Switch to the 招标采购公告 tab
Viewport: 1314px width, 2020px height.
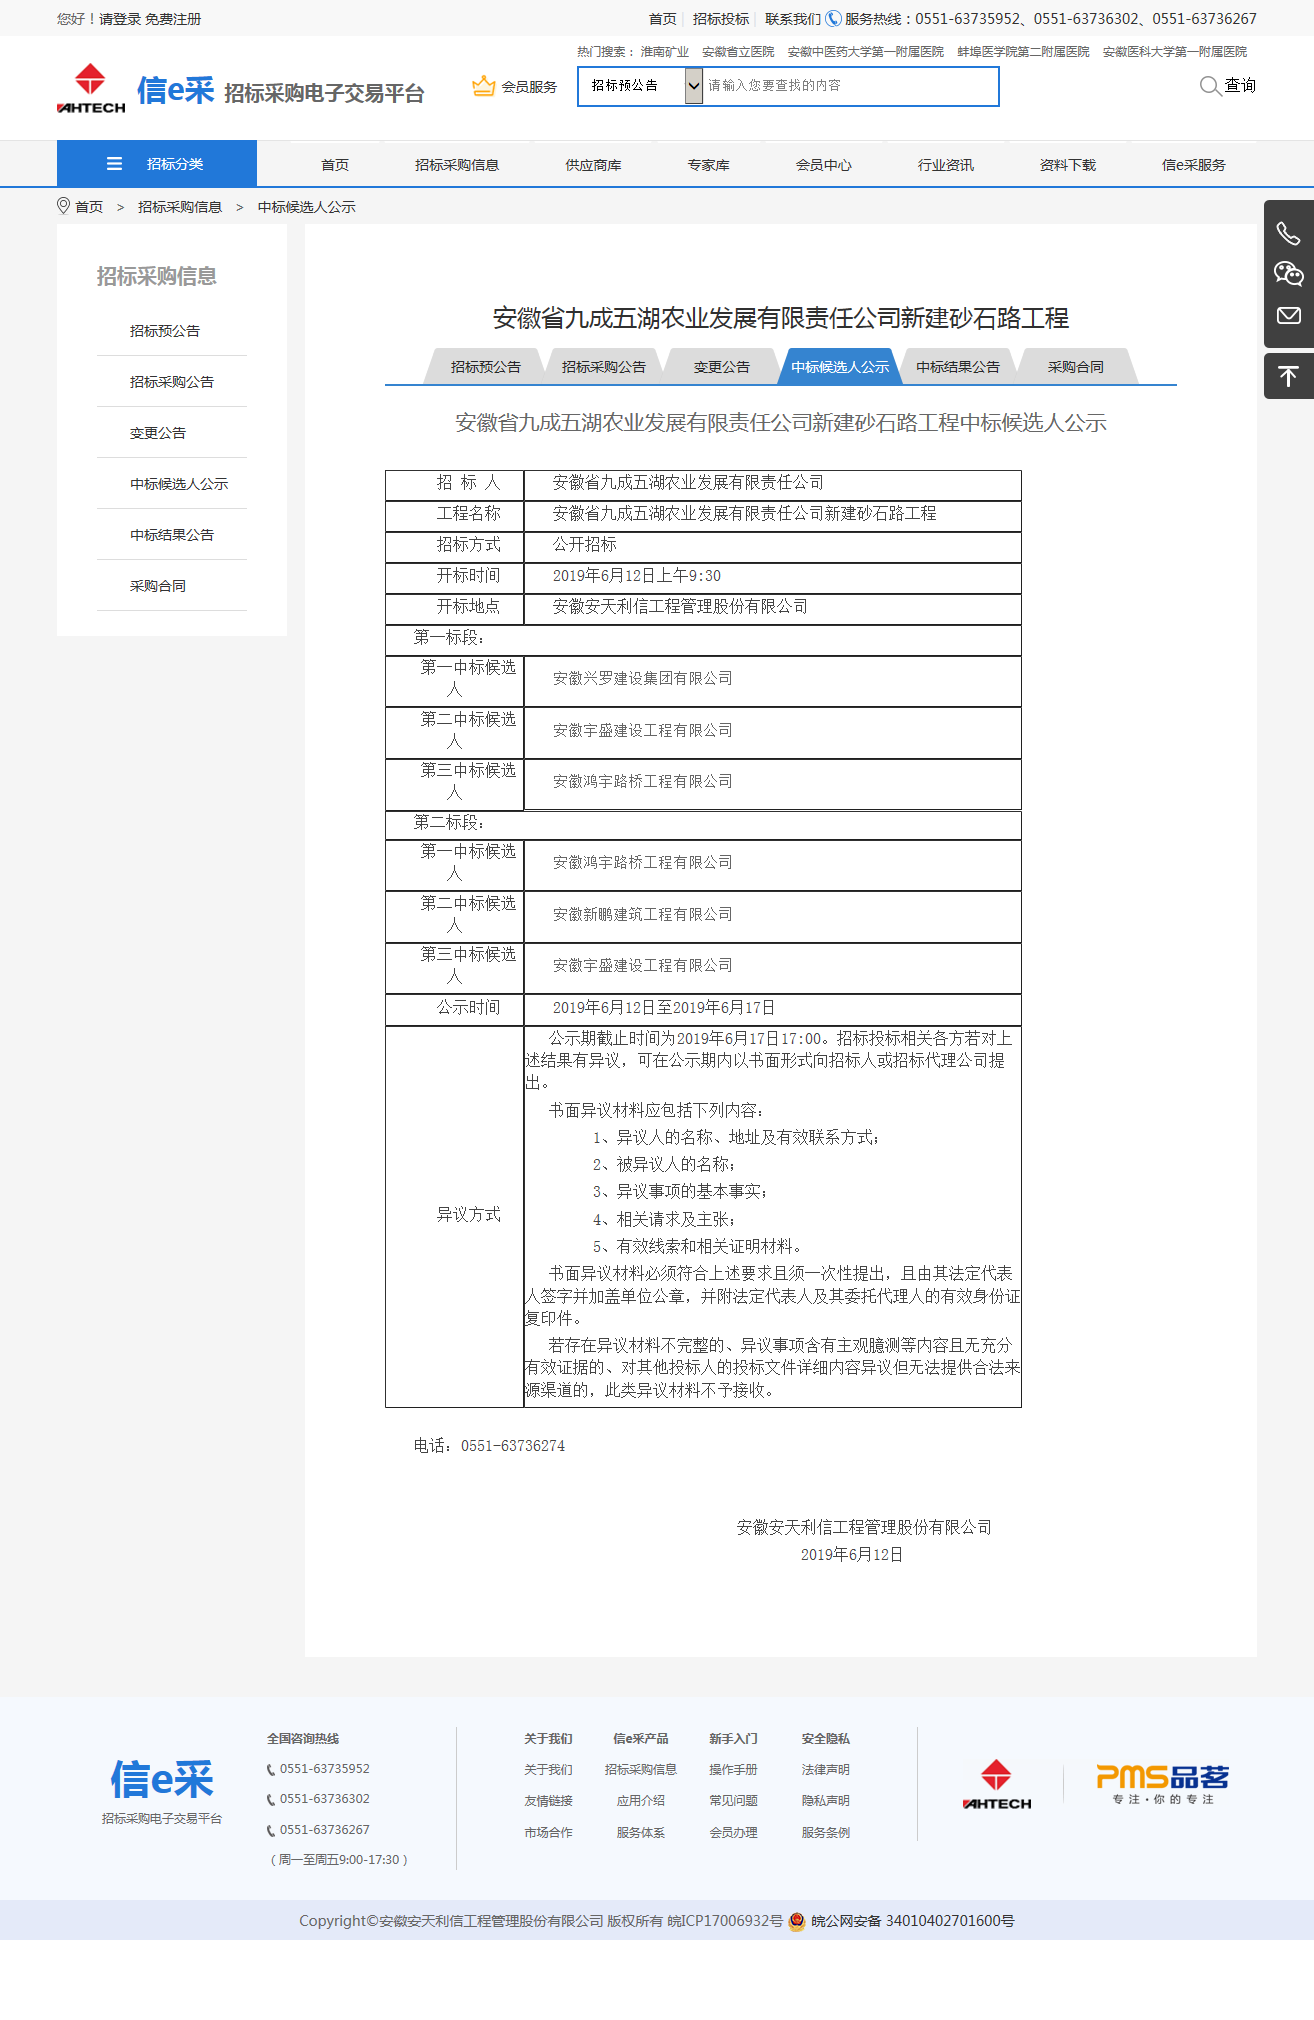pyautogui.click(x=604, y=367)
